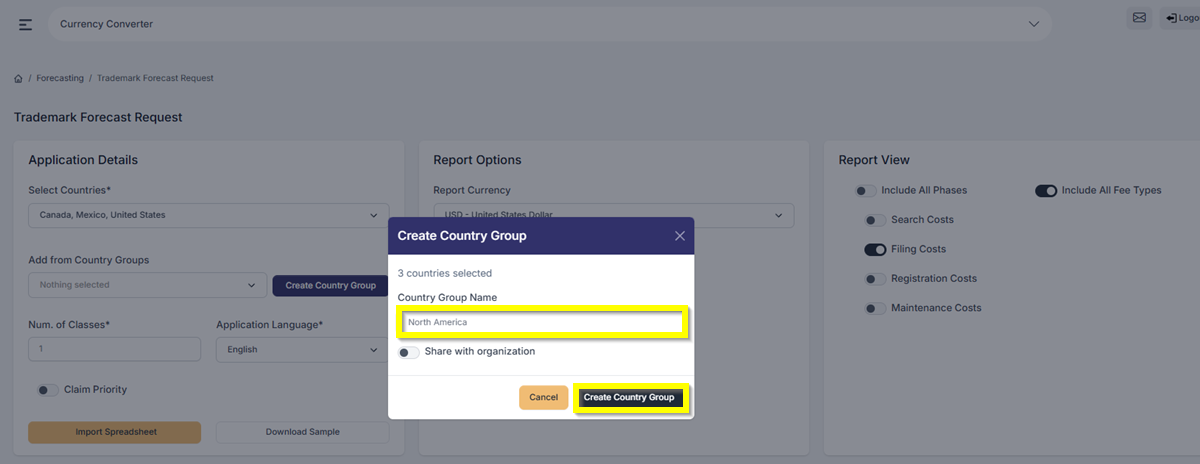Click the home breadcrumb icon
Screen dimensions: 1200x464
click(x=18, y=78)
